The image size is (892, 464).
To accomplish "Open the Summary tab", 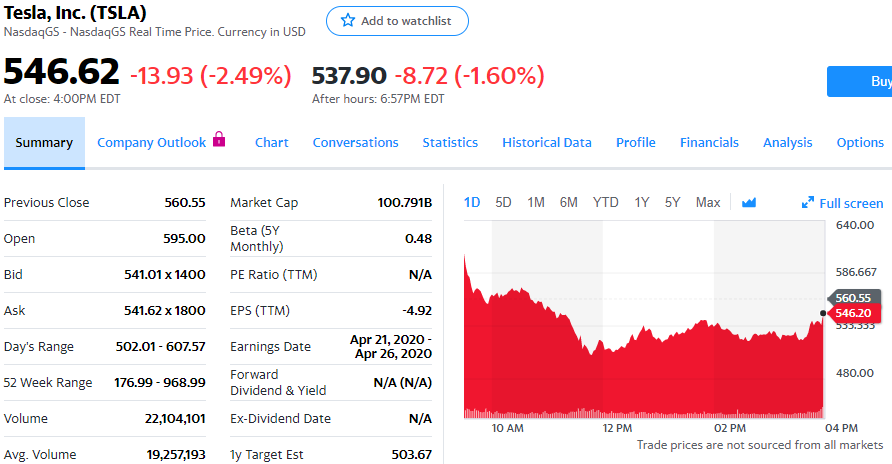I will tap(44, 143).
